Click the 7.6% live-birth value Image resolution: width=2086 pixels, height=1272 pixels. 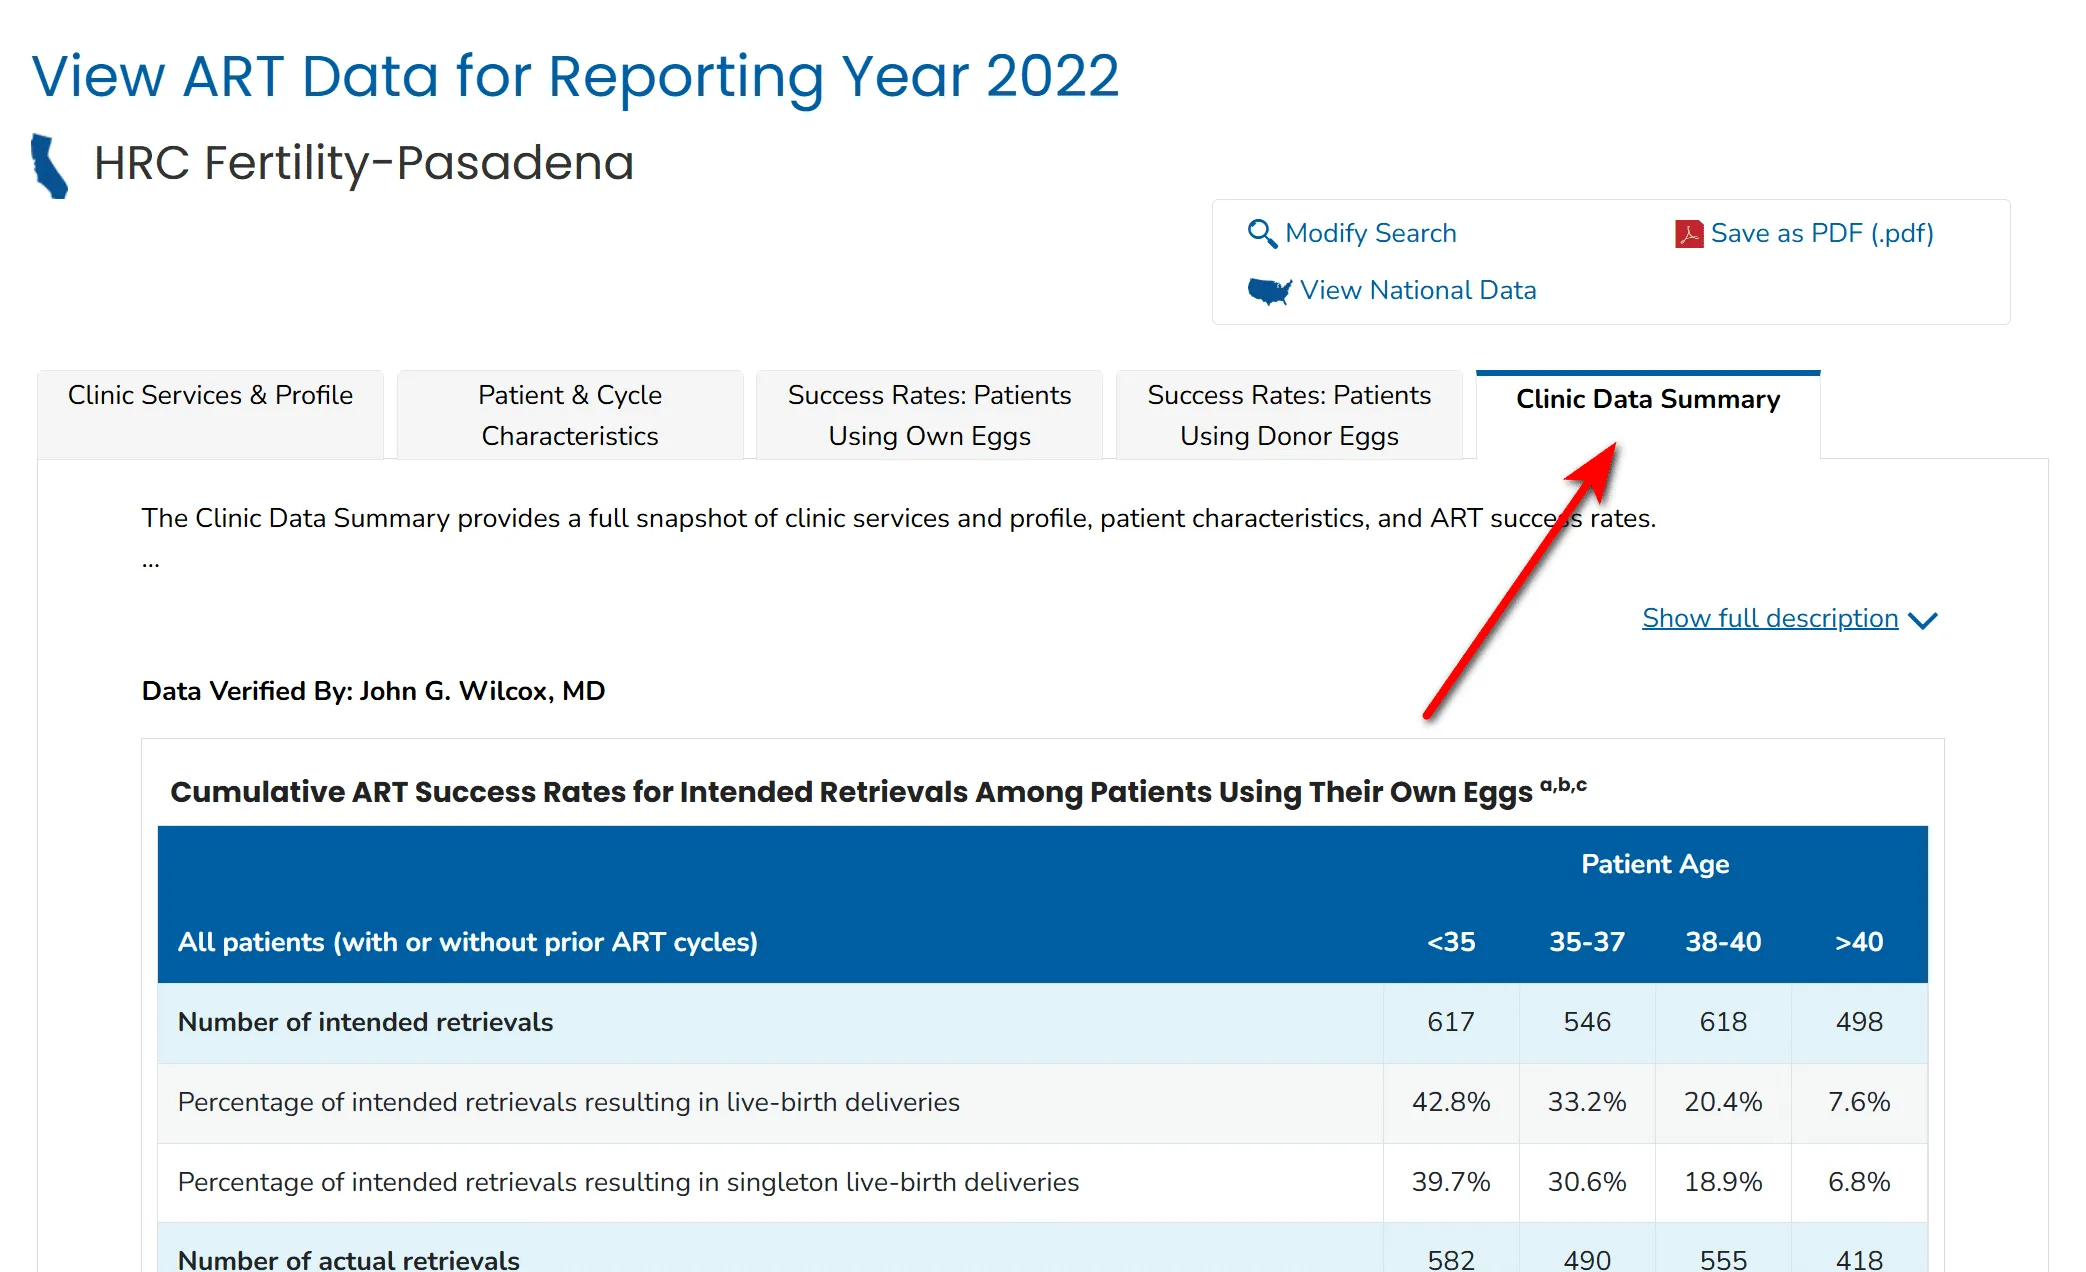click(1859, 1102)
